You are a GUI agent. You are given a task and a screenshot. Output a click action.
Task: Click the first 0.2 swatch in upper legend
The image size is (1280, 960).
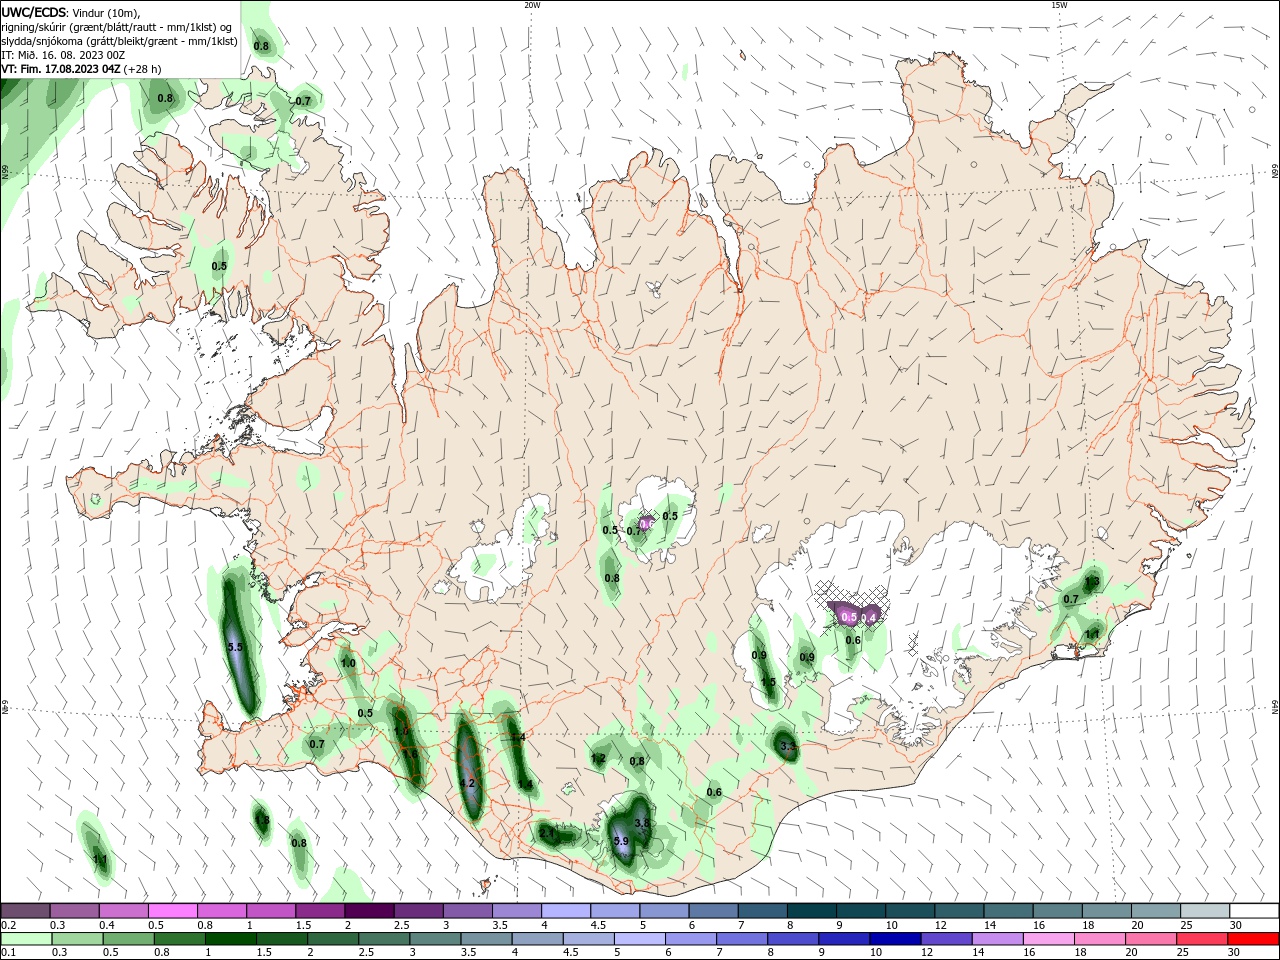26,911
